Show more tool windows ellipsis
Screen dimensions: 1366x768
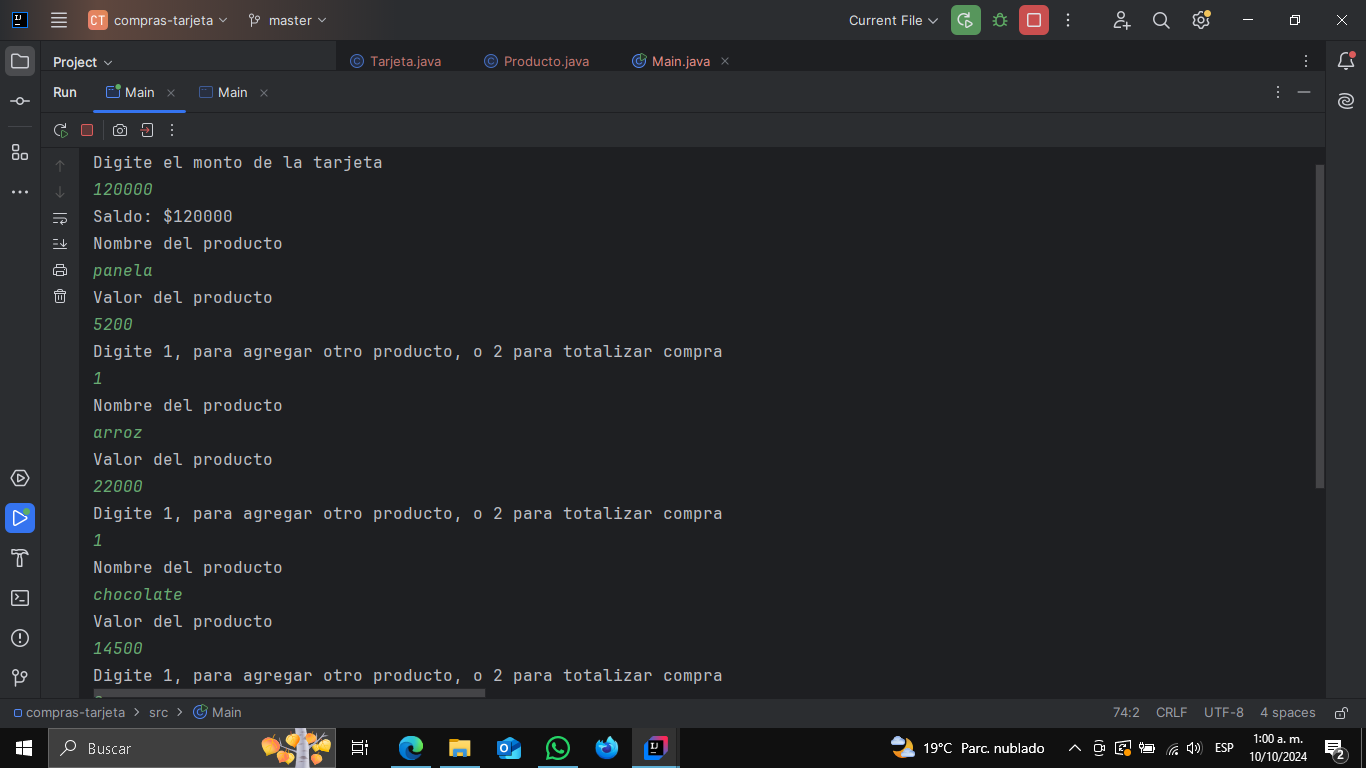(x=20, y=192)
